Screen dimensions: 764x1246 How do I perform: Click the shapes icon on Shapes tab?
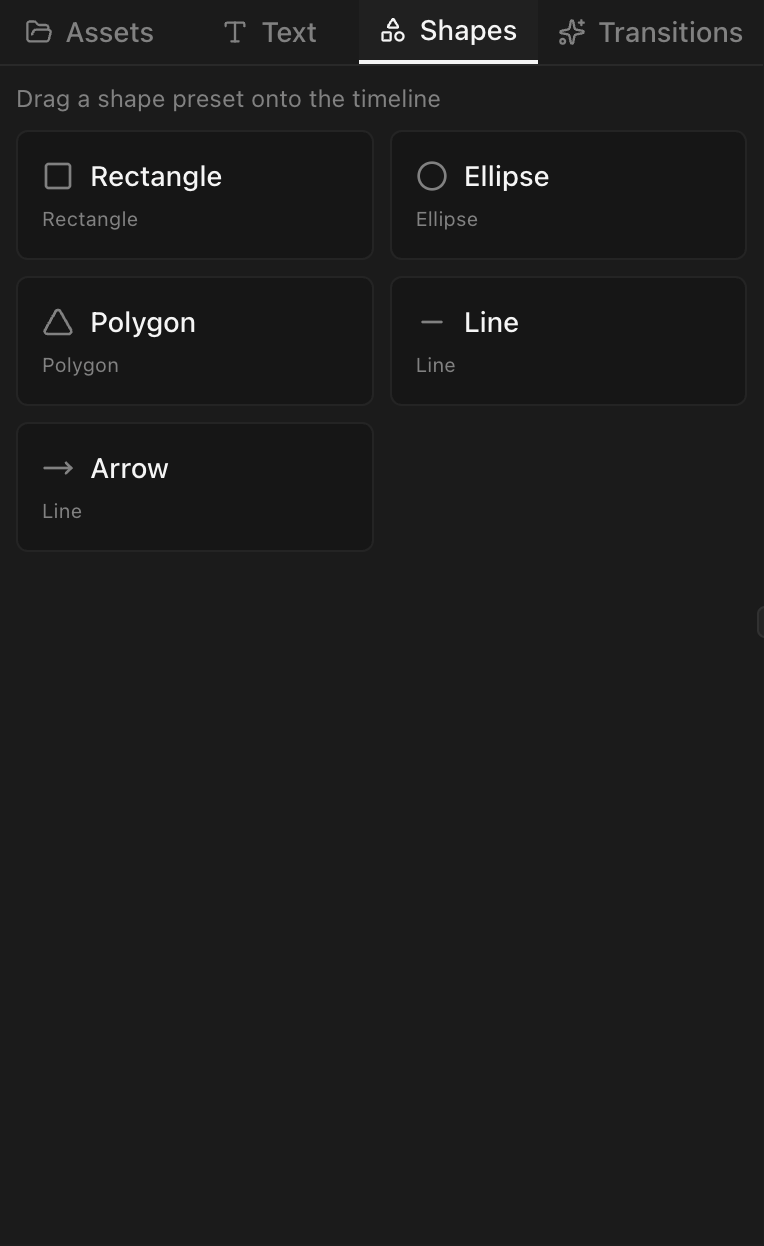tap(393, 31)
